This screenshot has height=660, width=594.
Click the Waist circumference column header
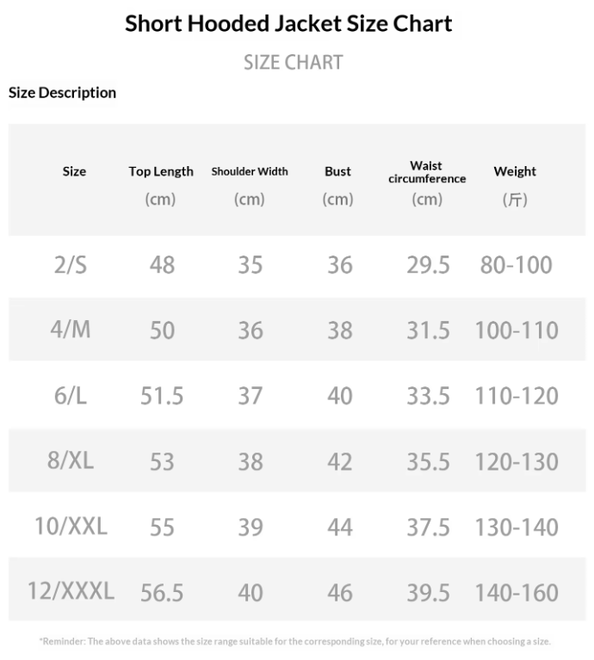coord(427,172)
